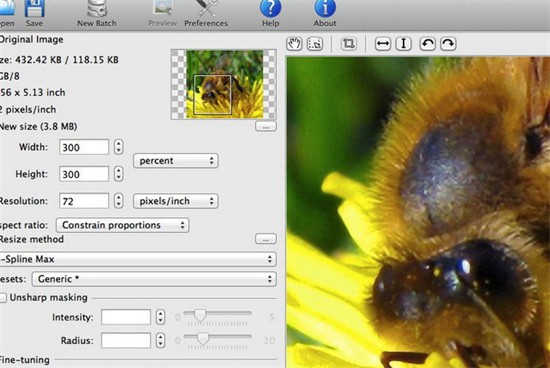Click the ellipsis button beside Resize method
The height and width of the screenshot is (368, 550).
[266, 239]
